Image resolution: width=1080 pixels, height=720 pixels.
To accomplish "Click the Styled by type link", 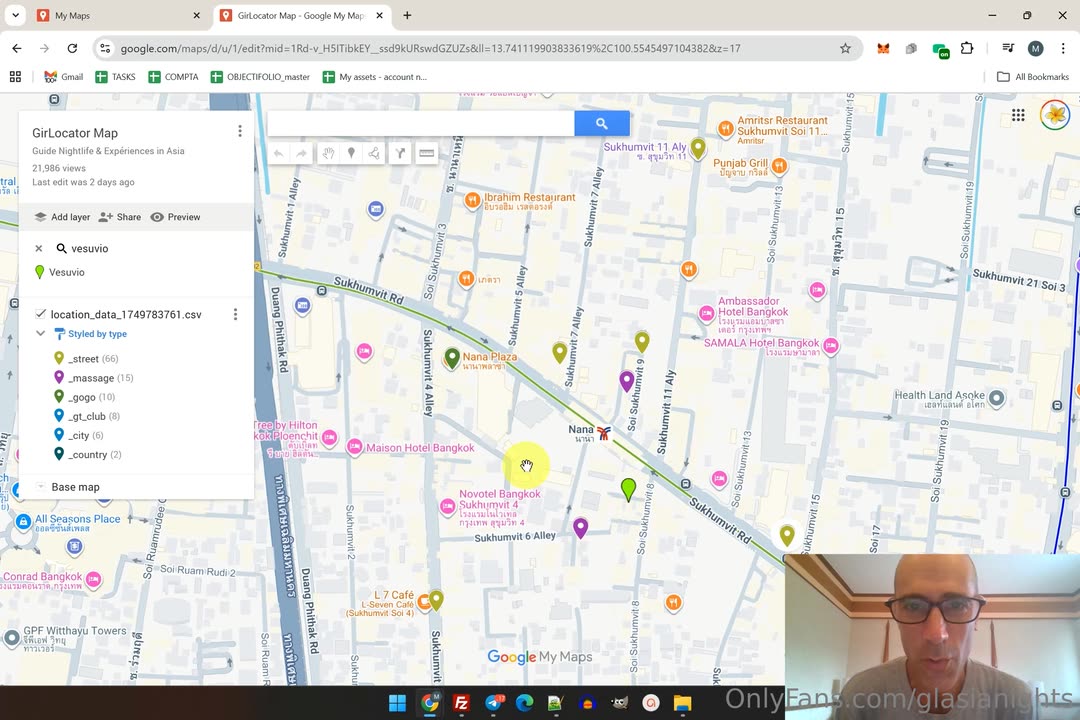I will (97, 333).
